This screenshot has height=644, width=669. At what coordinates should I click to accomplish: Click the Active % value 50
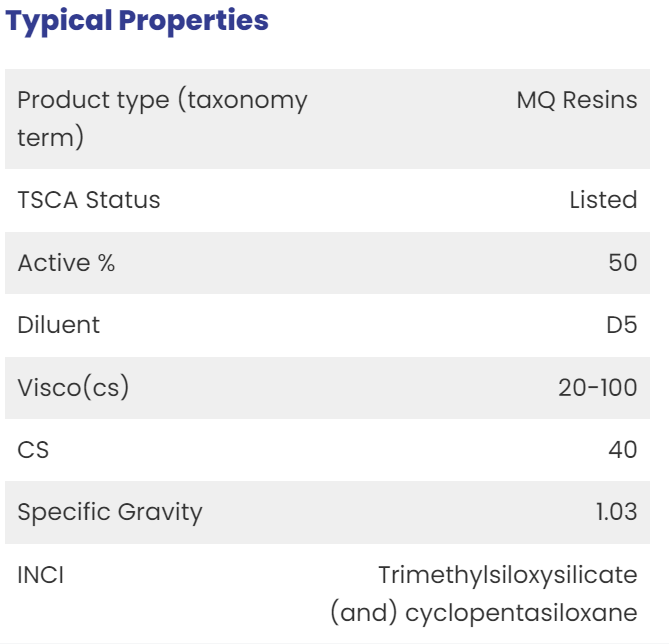pyautogui.click(x=623, y=262)
